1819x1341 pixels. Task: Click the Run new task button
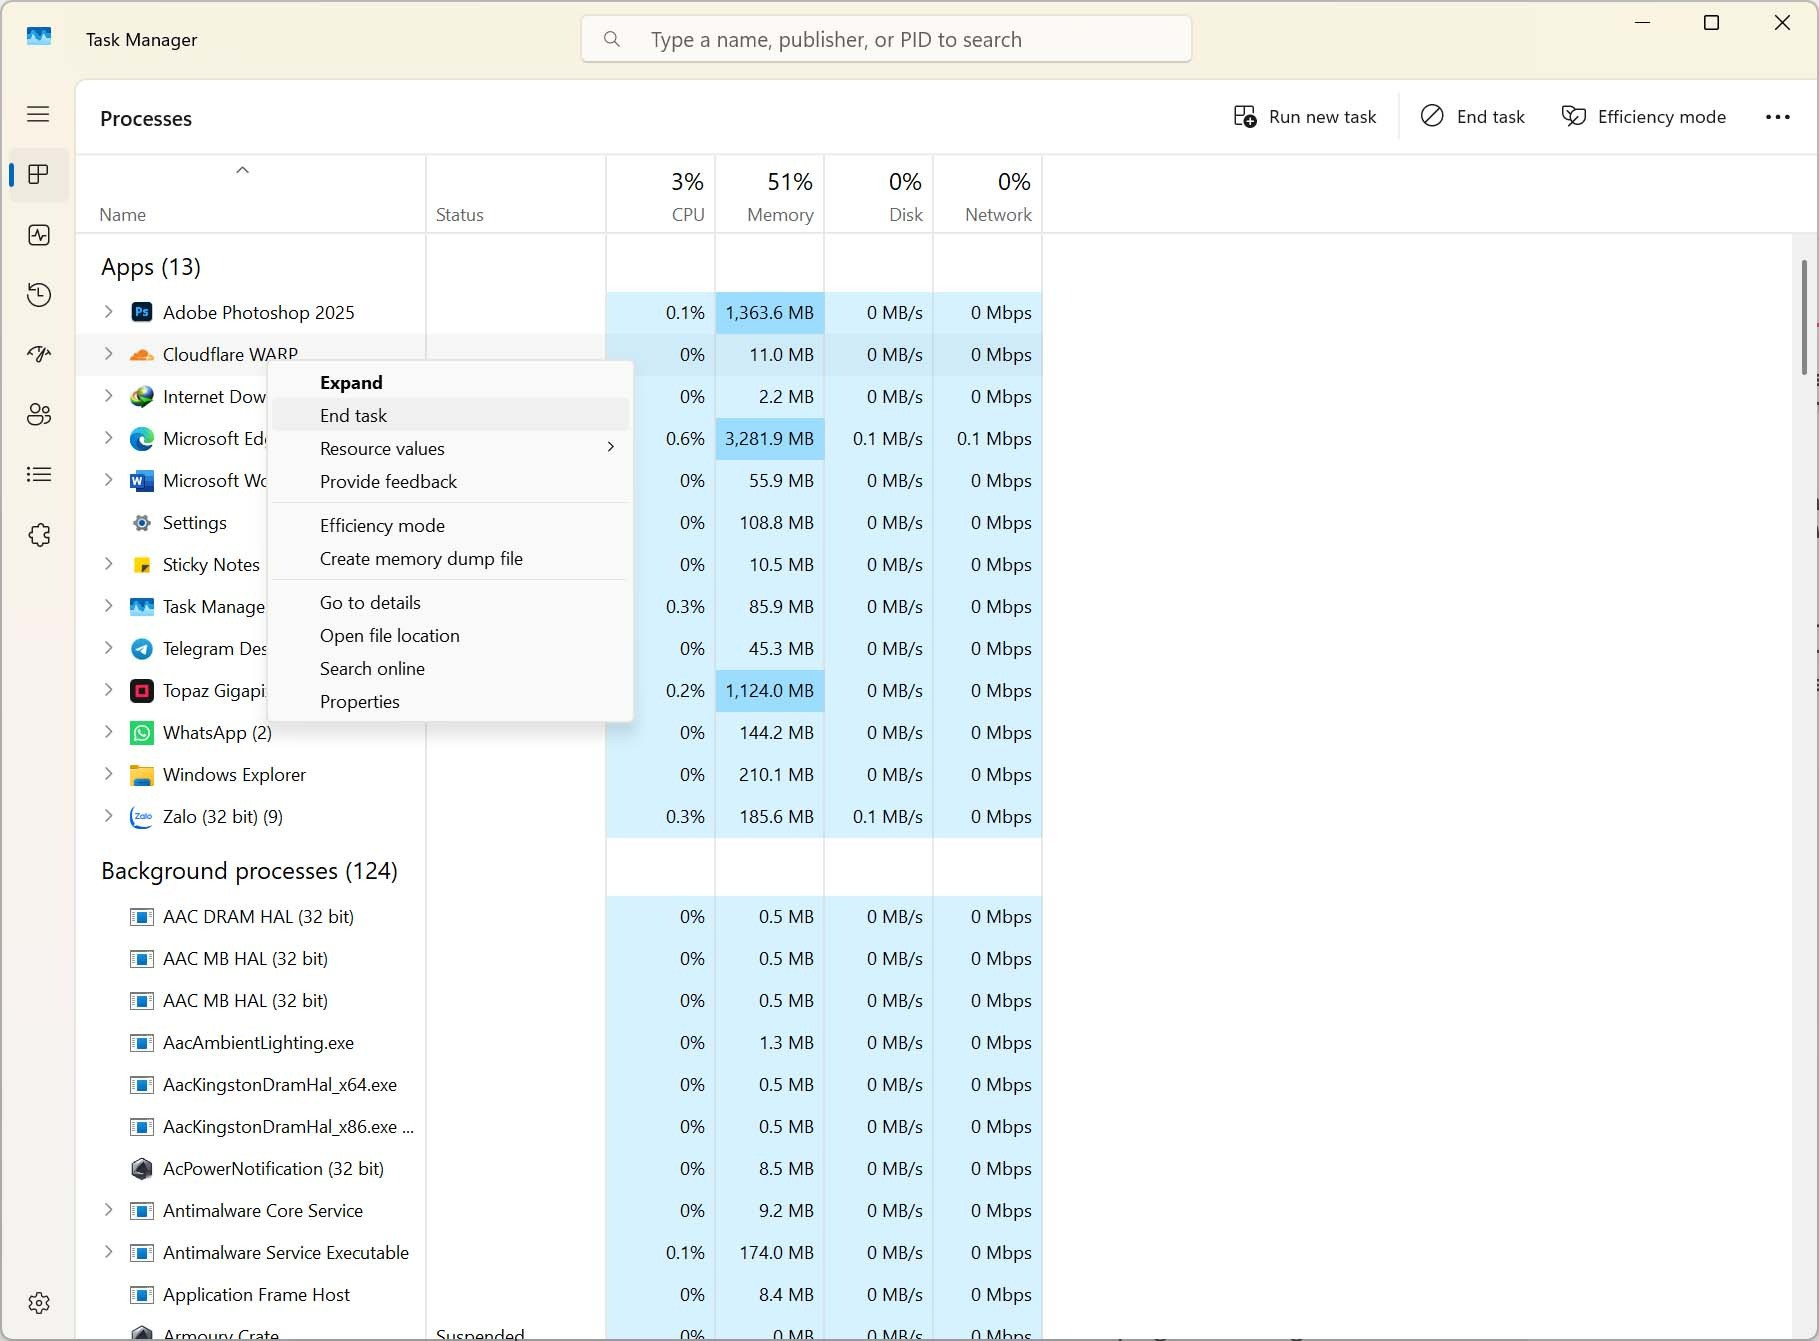pos(1304,116)
